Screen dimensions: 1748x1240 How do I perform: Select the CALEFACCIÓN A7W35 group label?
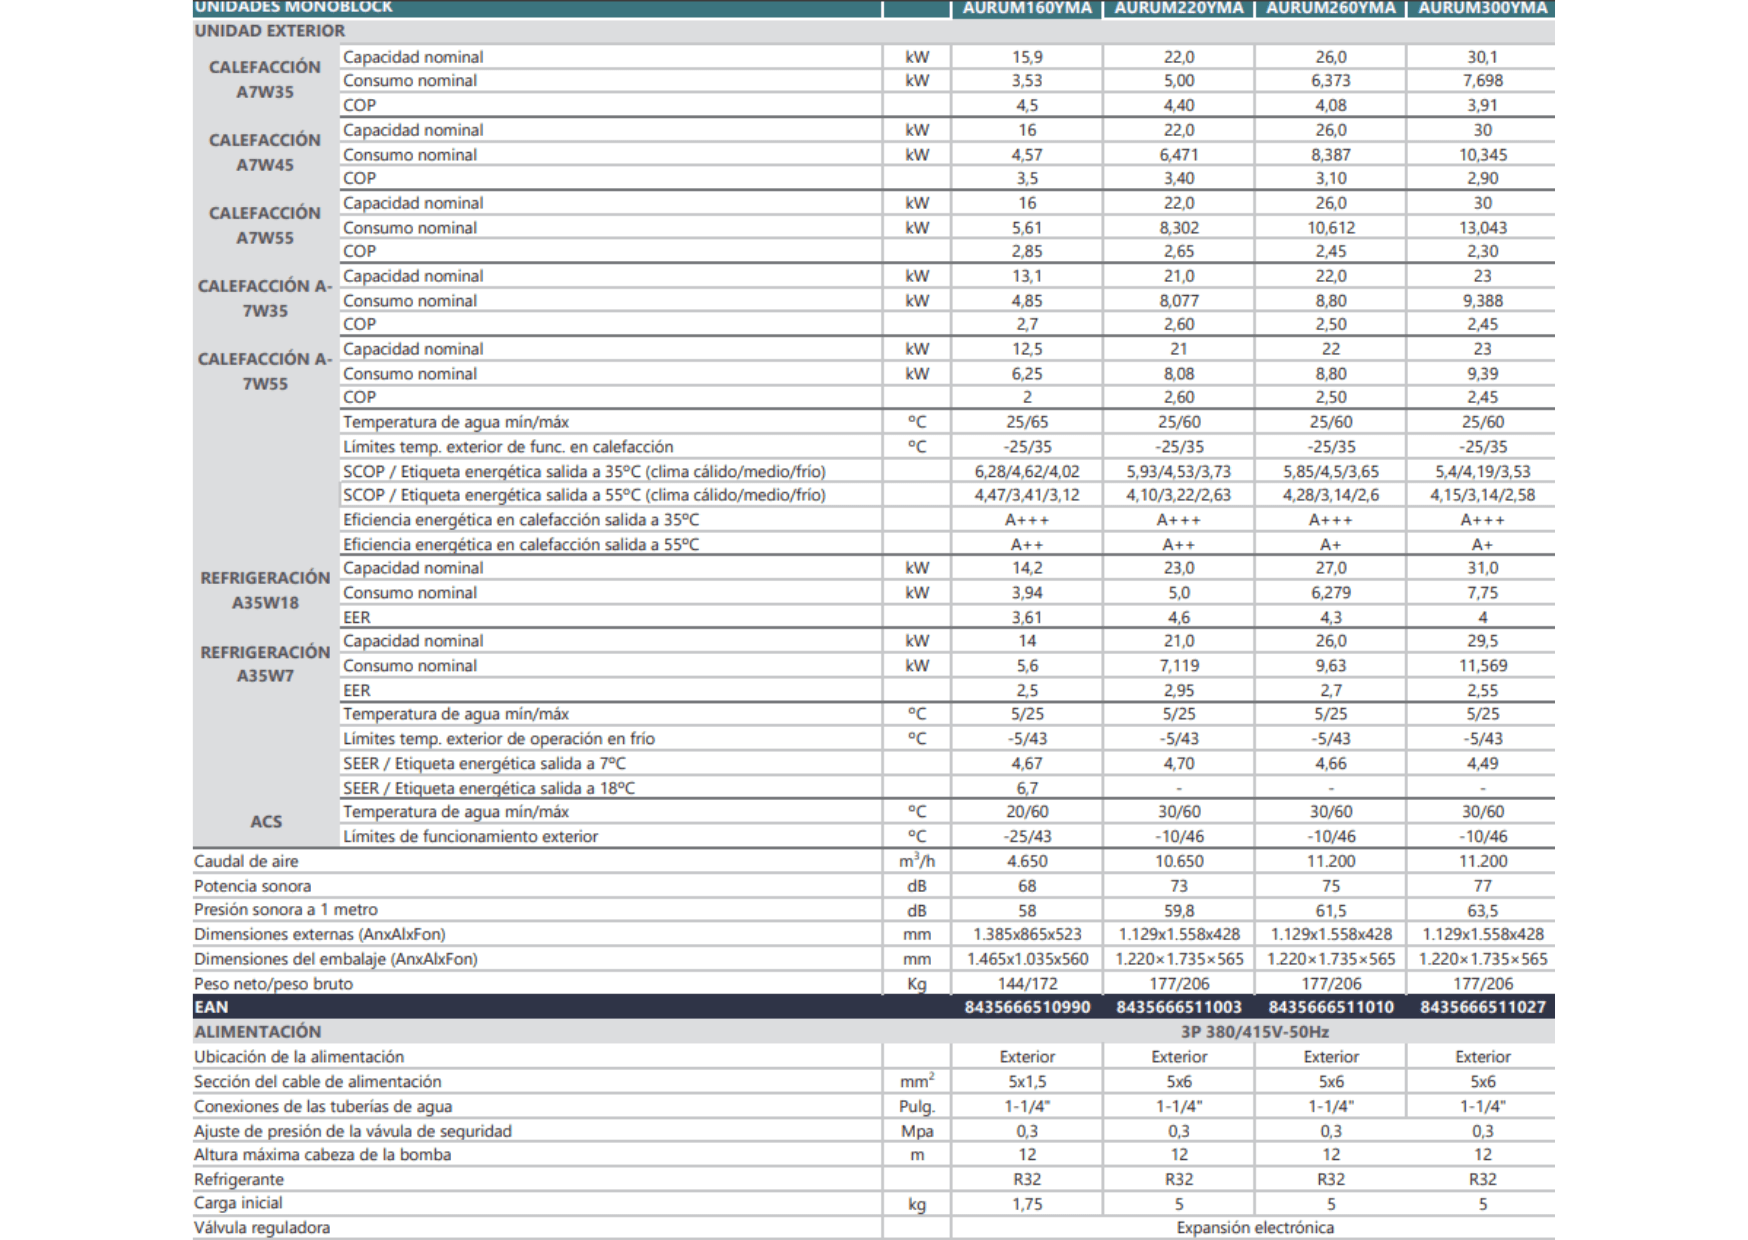click(265, 80)
